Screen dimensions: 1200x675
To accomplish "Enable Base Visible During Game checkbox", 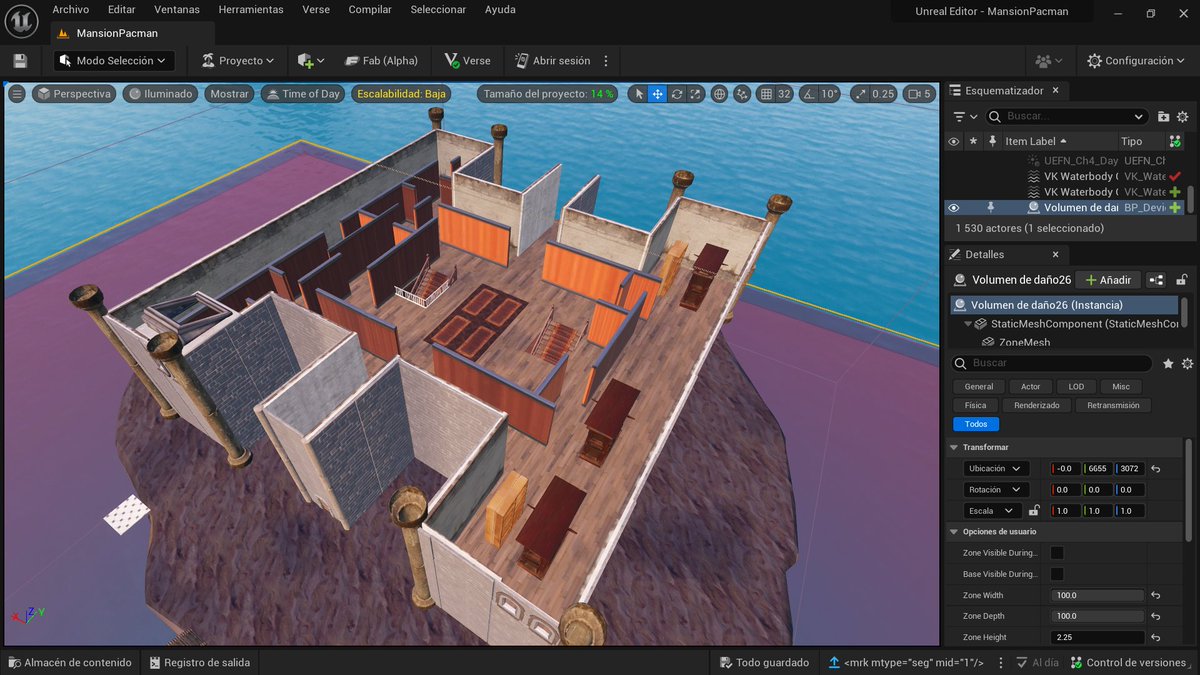I will 1057,574.
